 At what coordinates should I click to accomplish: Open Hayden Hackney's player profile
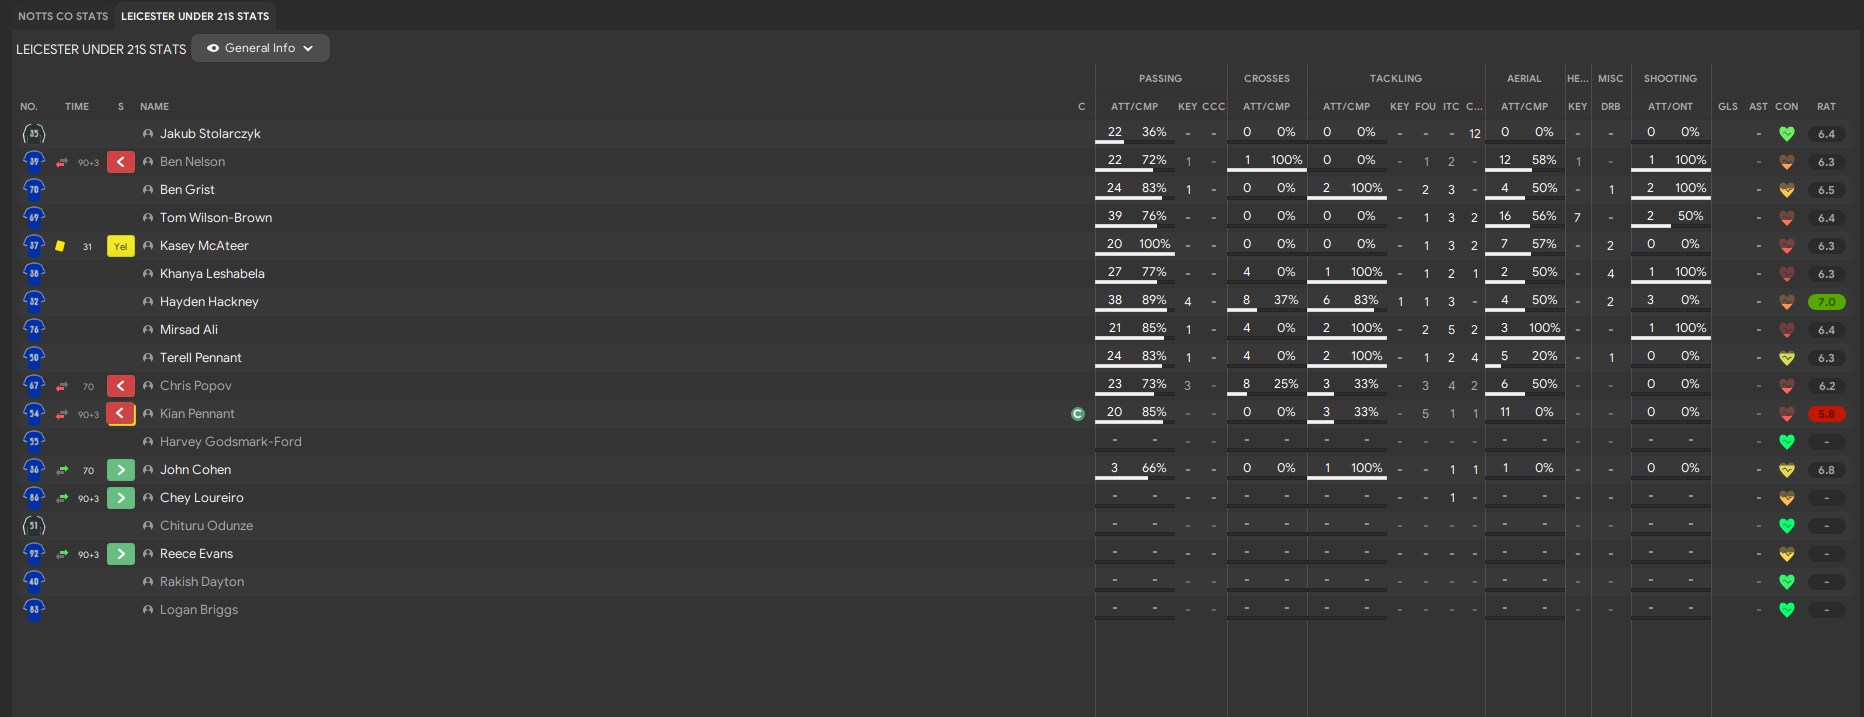pos(209,302)
